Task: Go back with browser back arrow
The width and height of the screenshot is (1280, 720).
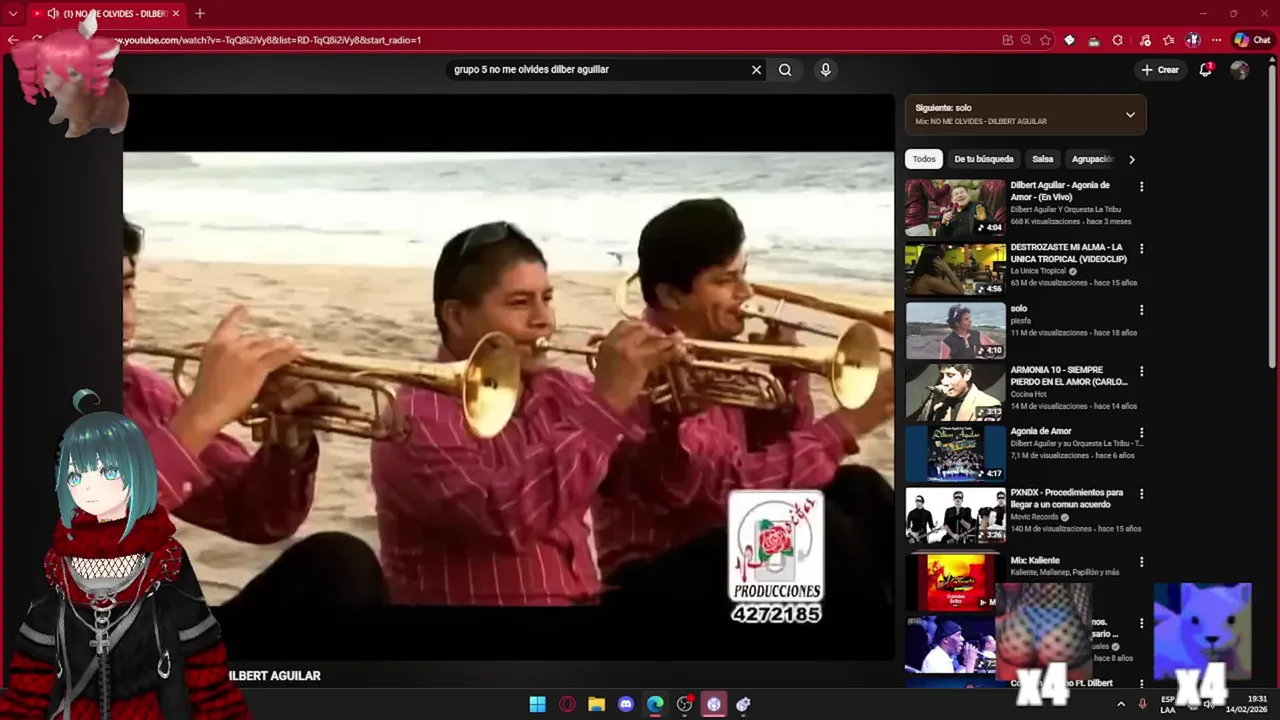Action: [13, 41]
